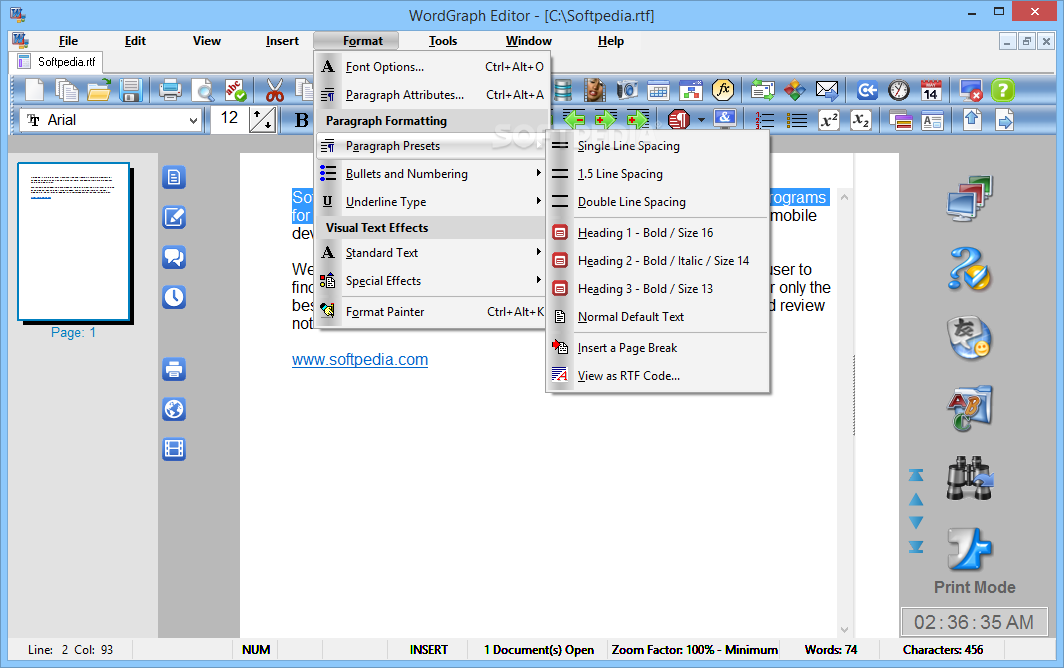Viewport: 1064px width, 668px height.
Task: Click the sidebar round clock icon
Action: 174,297
